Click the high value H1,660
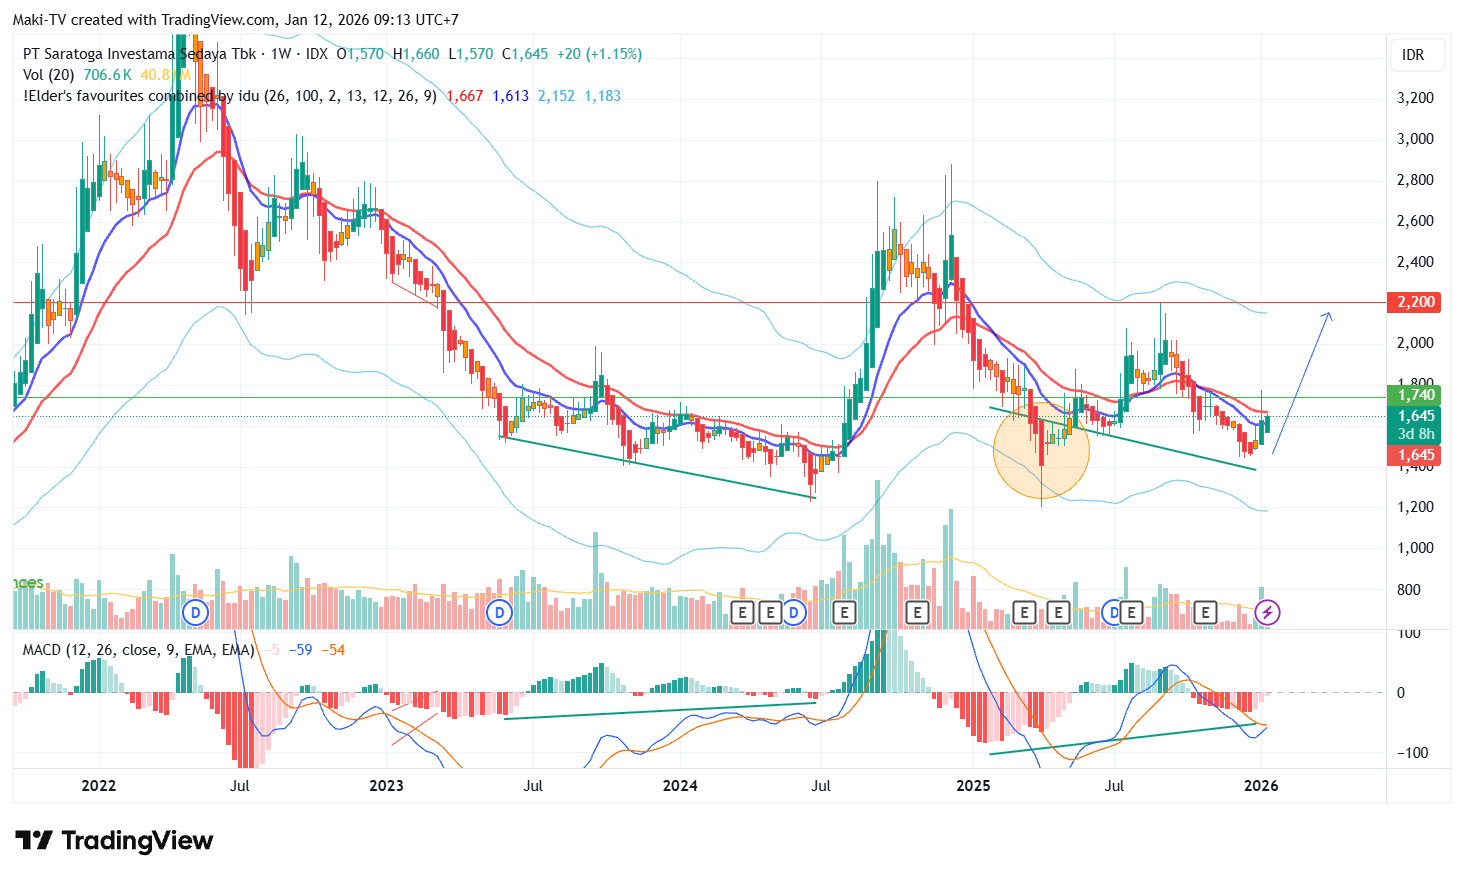Screen dimensions: 1464x878 (x=416, y=54)
